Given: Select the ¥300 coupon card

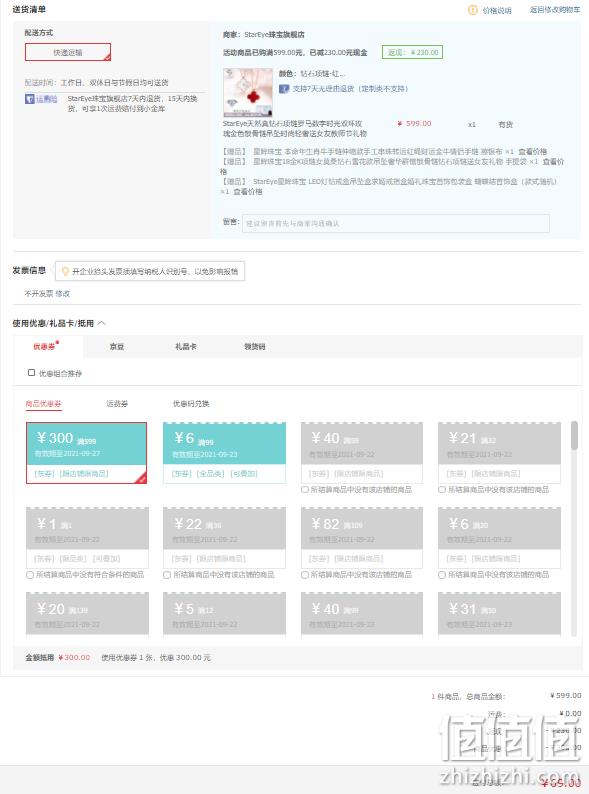Looking at the screenshot, I should 87,453.
